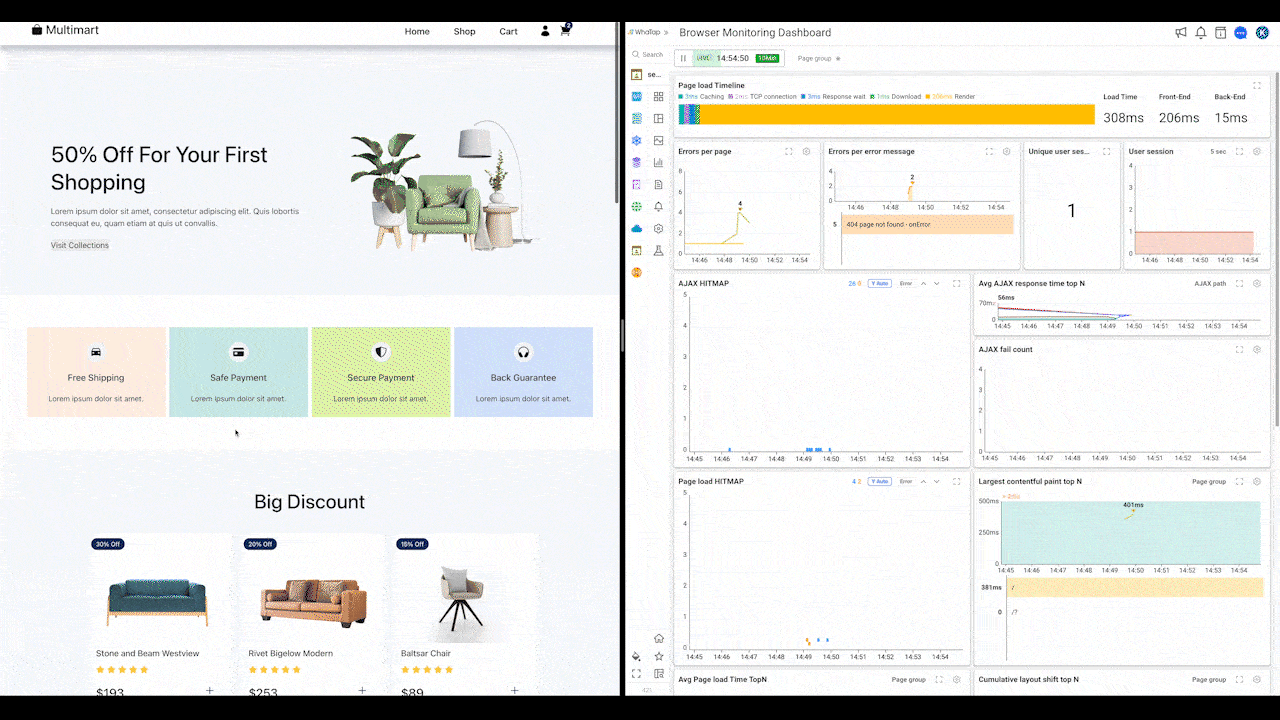Open notifications bell in dashboard header
Screen dimensions: 1280x720
click(1201, 33)
